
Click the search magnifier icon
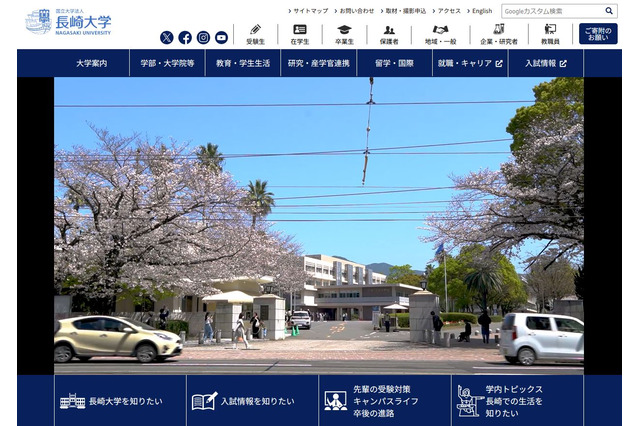point(609,11)
